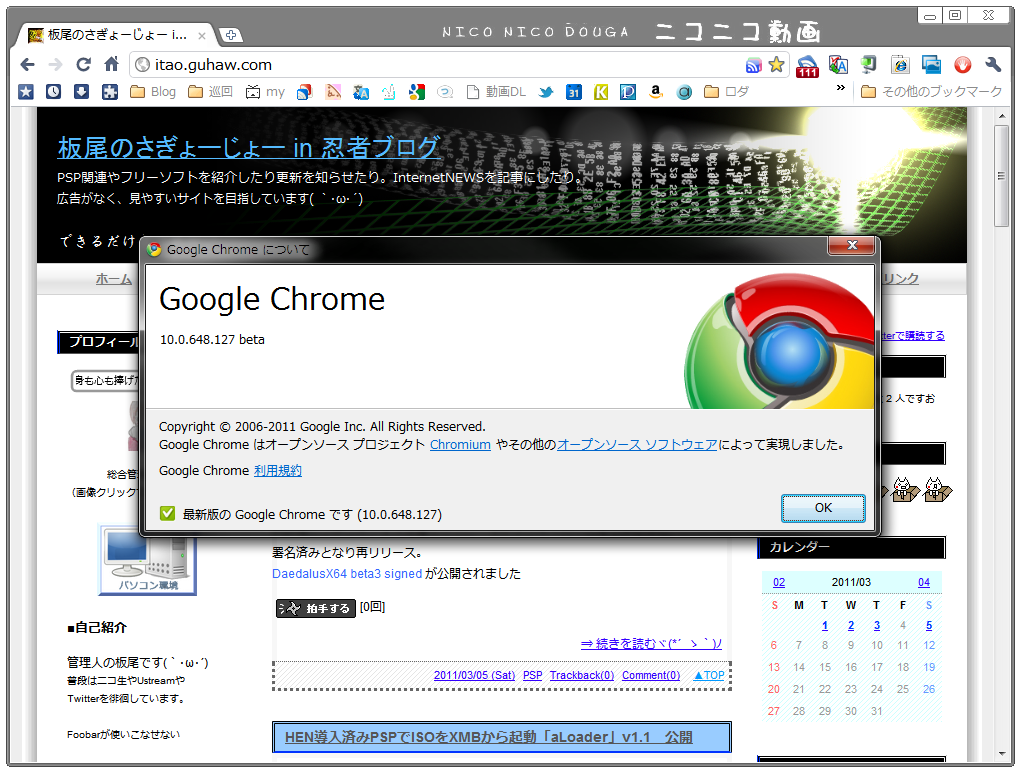Open a new tab with the plus button

pos(230,35)
